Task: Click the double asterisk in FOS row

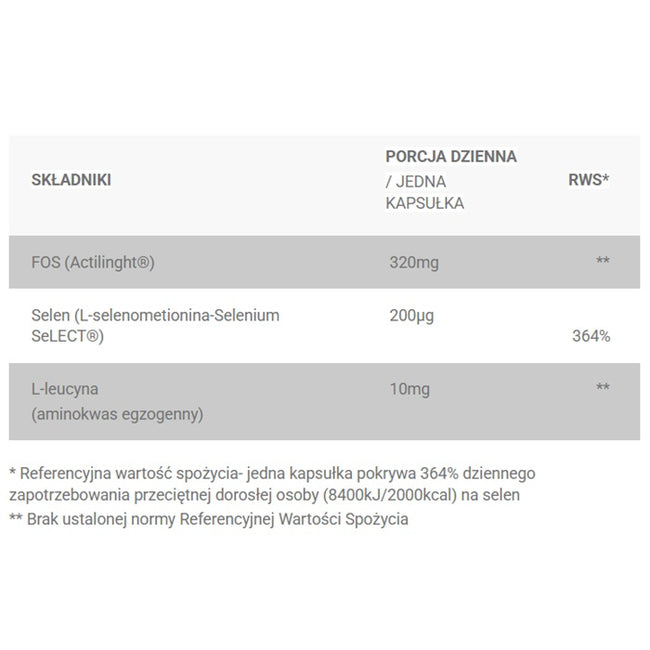Action: click(x=602, y=263)
